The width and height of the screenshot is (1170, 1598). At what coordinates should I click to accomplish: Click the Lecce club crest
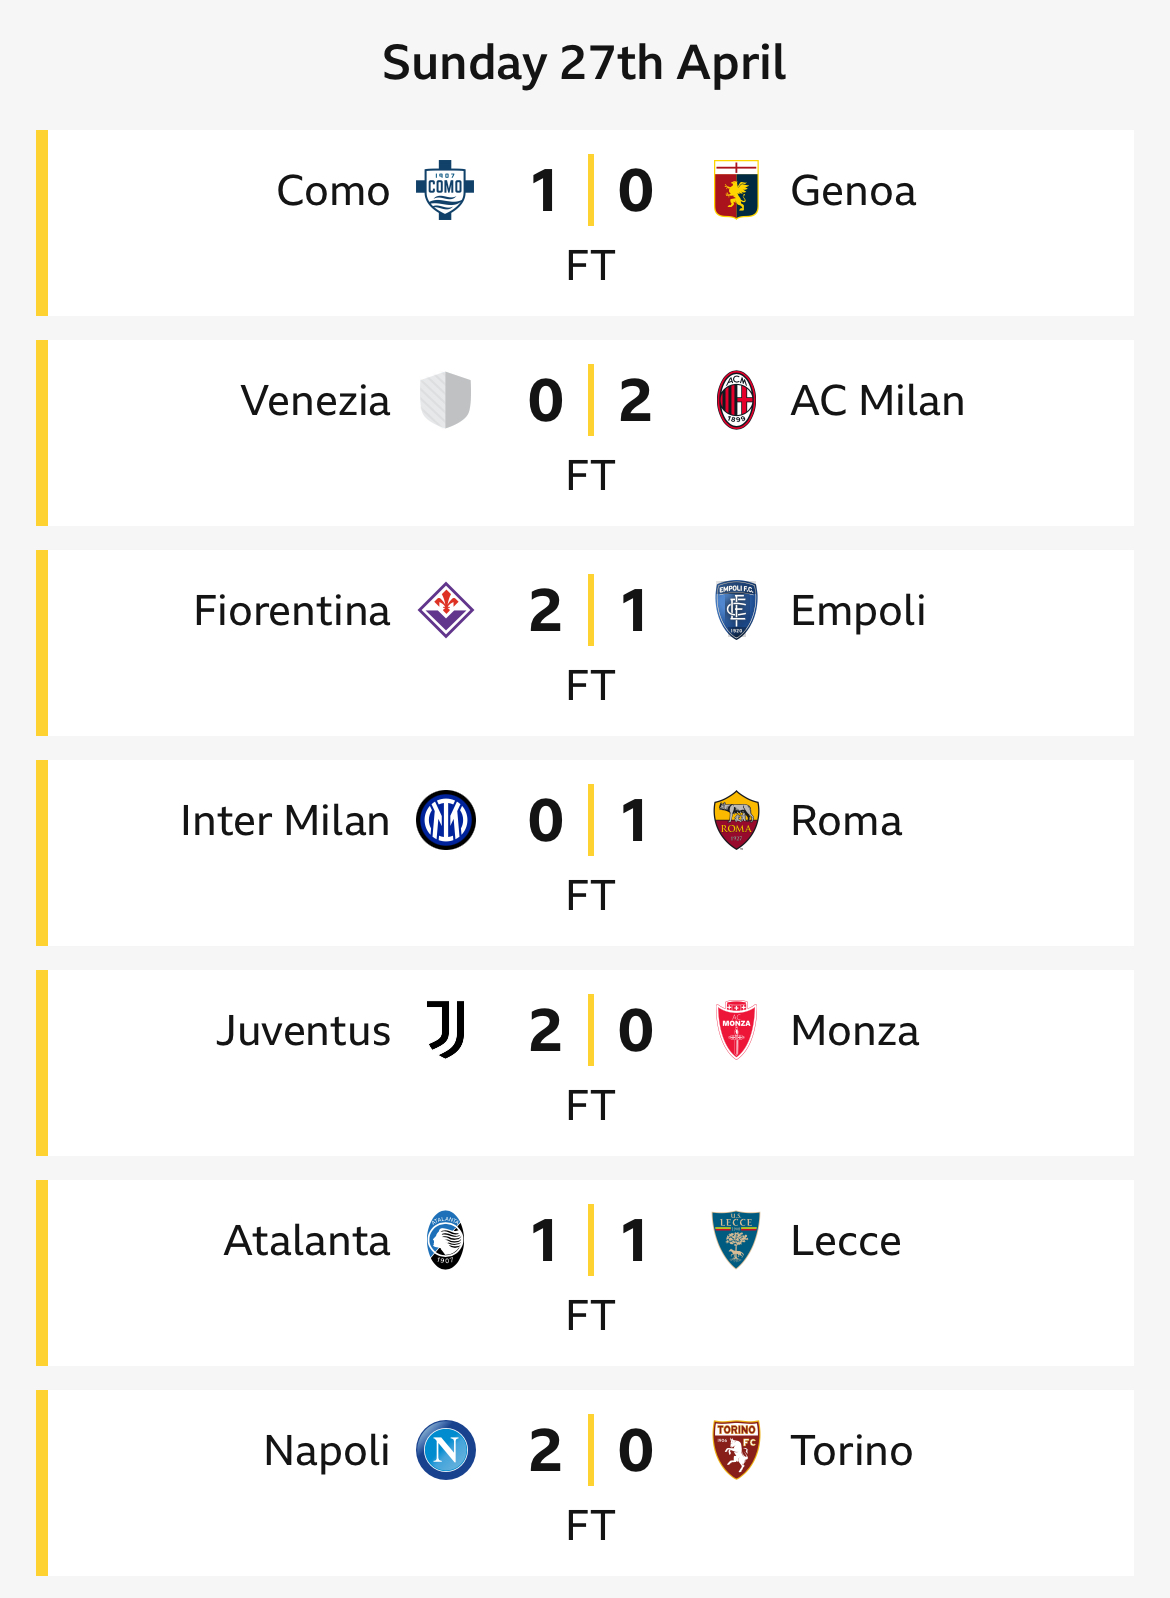click(736, 1240)
